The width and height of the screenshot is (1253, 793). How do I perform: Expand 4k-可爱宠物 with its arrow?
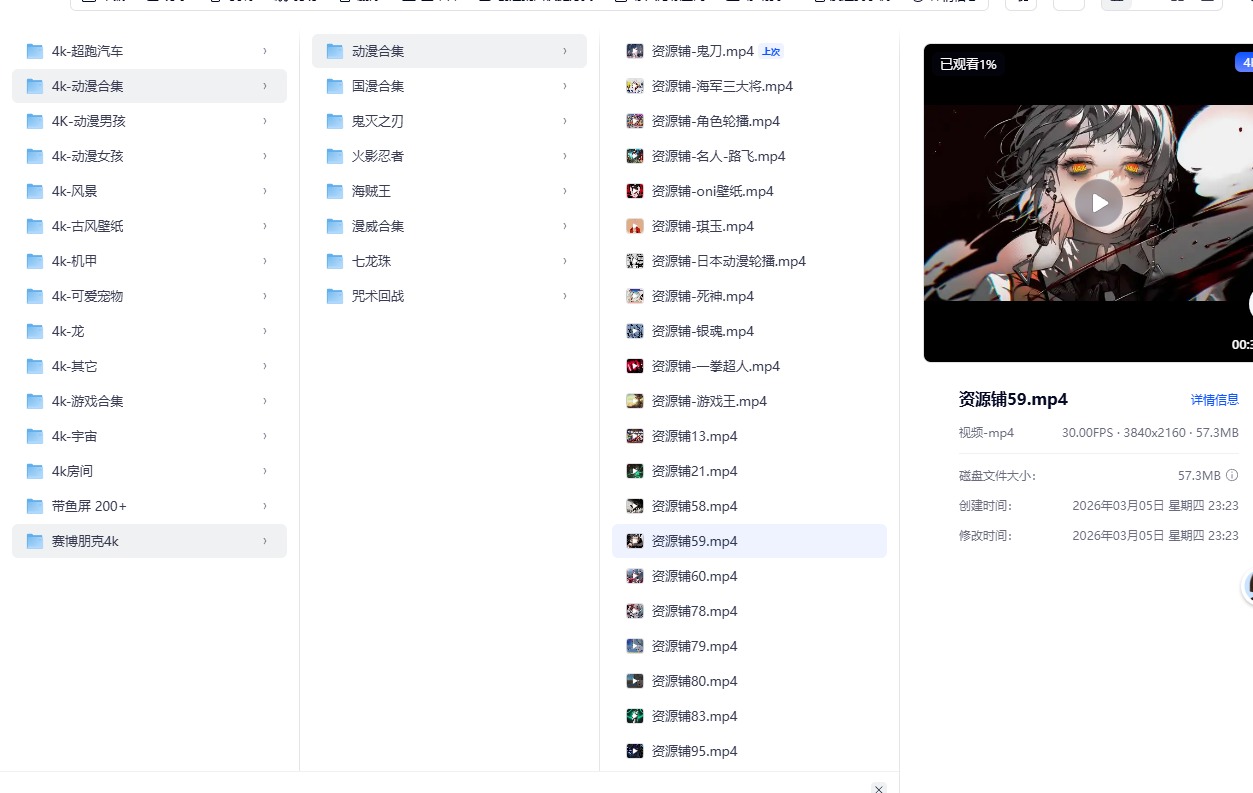tap(265, 296)
